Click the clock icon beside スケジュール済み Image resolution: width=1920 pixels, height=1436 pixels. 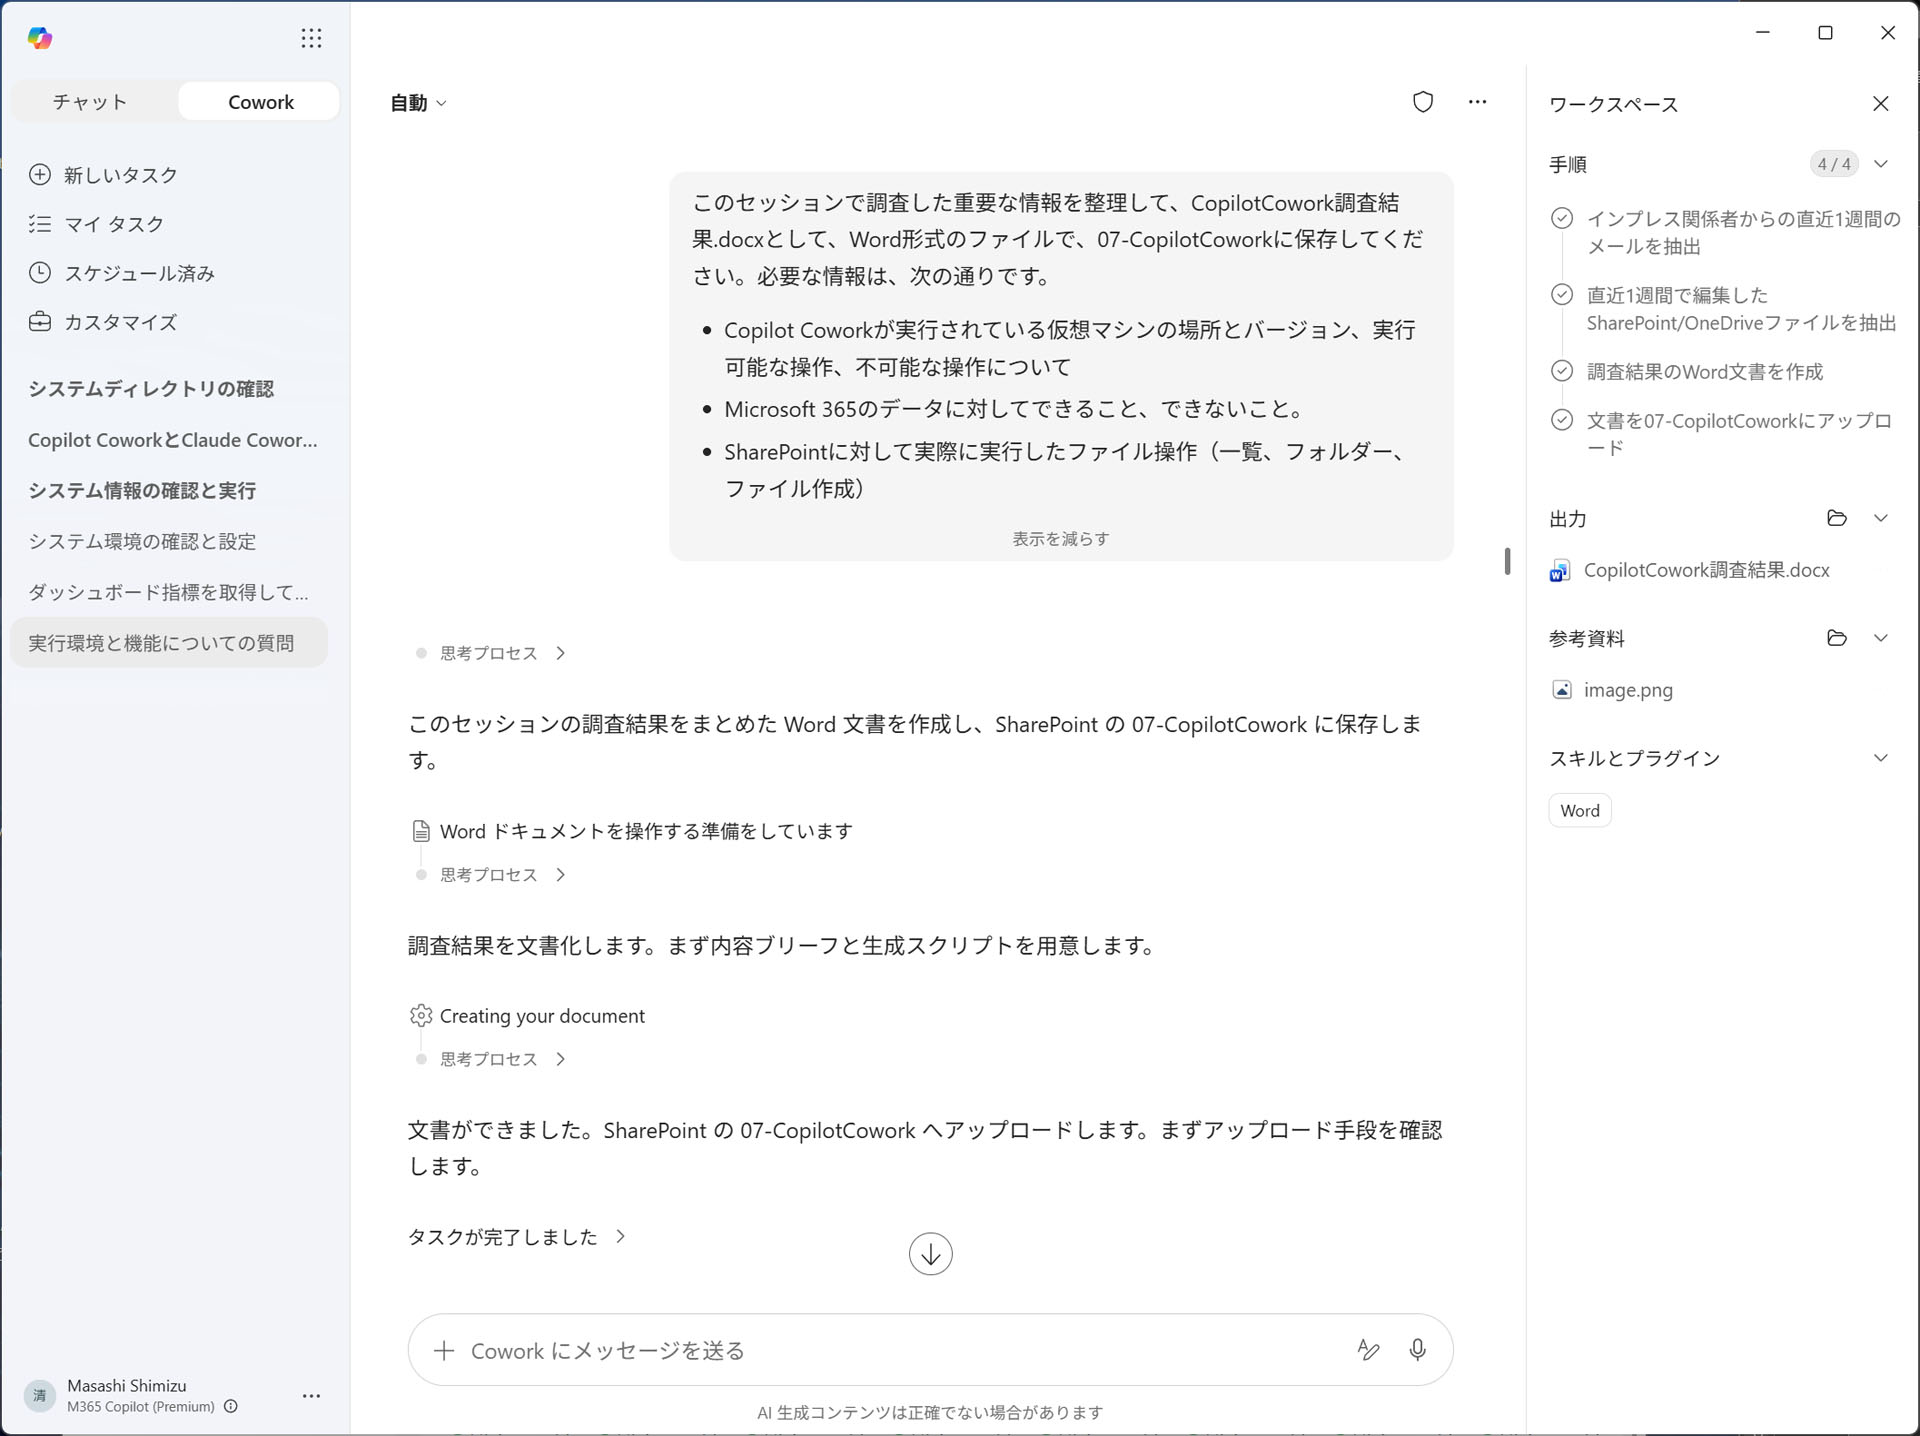[x=40, y=273]
